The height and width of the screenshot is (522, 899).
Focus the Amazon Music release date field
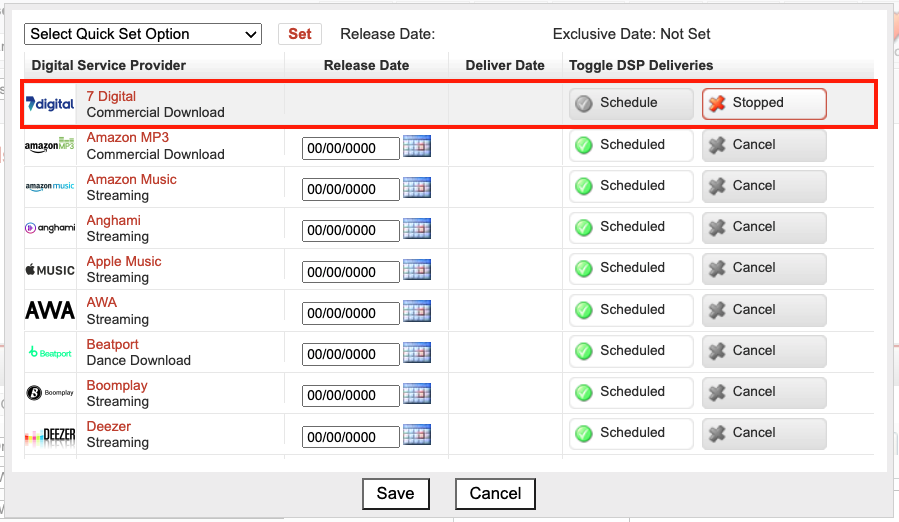351,189
